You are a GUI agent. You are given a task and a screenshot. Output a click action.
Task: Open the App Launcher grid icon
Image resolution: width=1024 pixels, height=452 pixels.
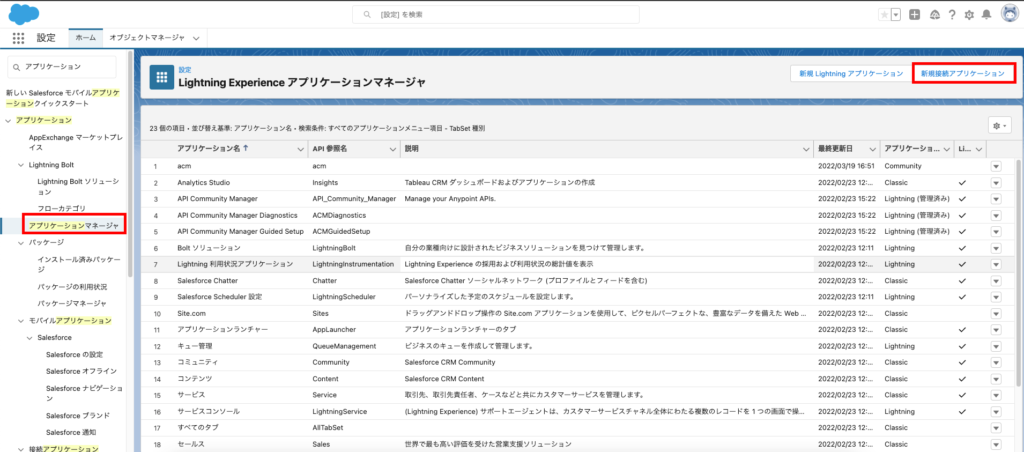click(x=18, y=37)
